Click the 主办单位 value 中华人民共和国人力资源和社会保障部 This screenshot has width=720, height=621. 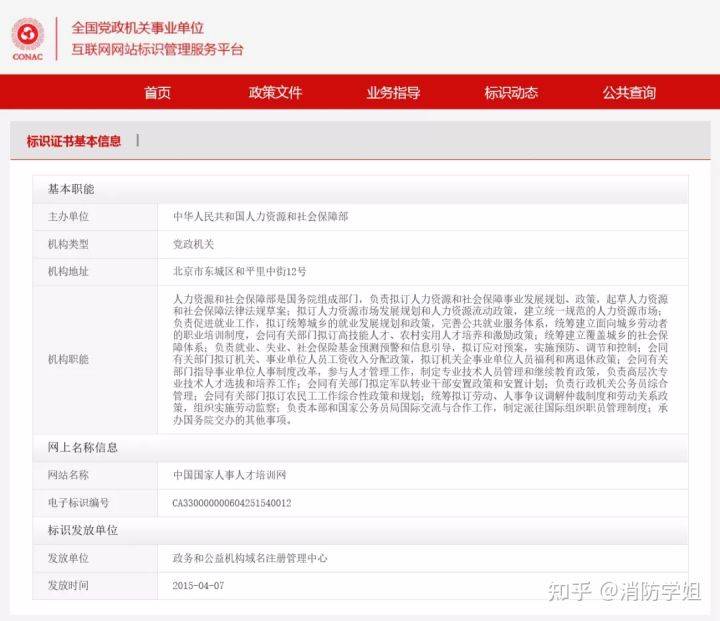260,216
